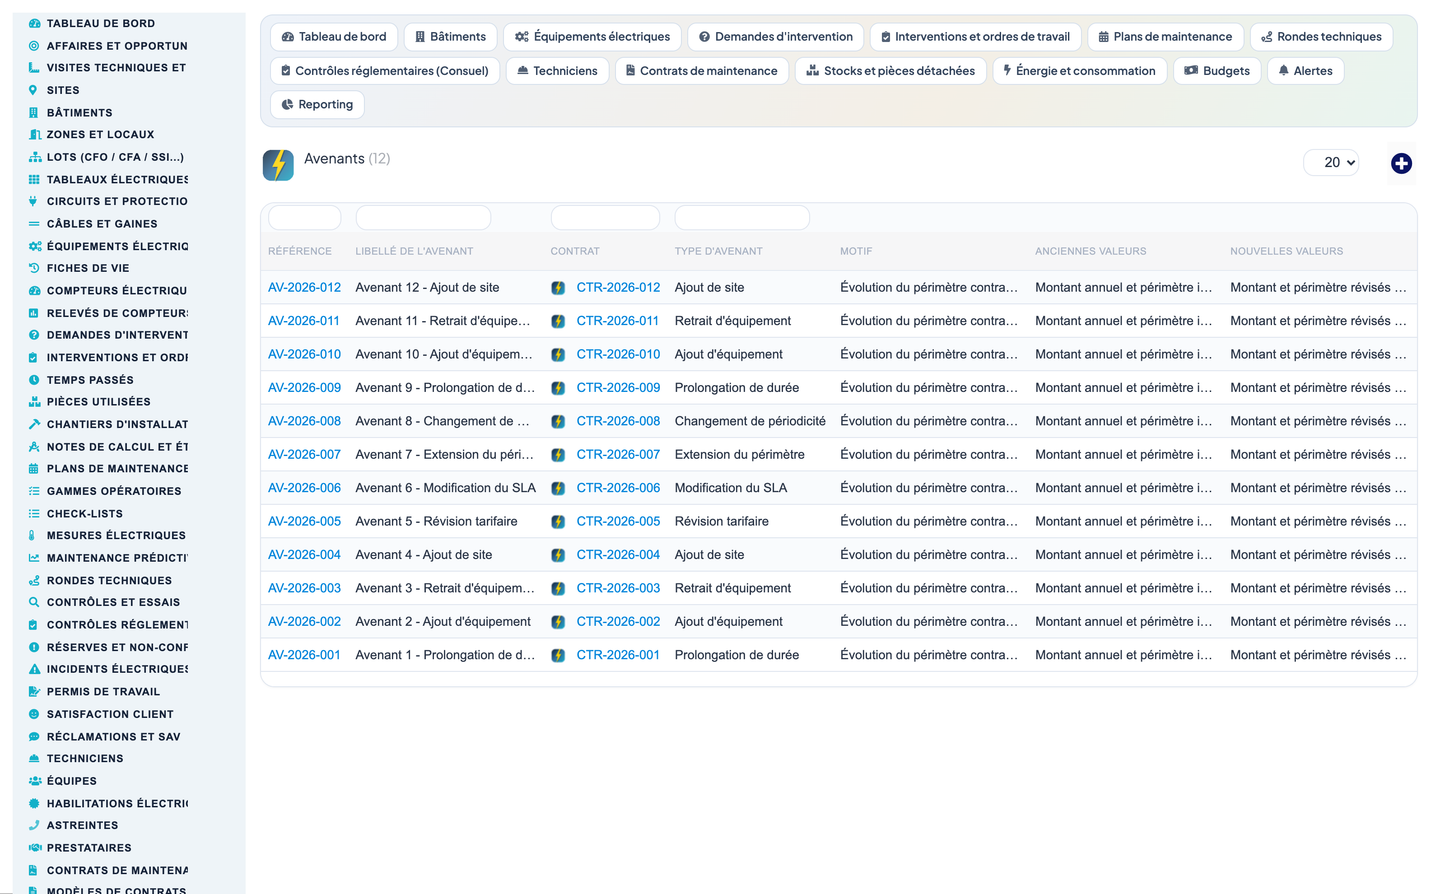1445x894 pixels.
Task: Open the Contrats de maintenance tab
Action: pos(701,71)
